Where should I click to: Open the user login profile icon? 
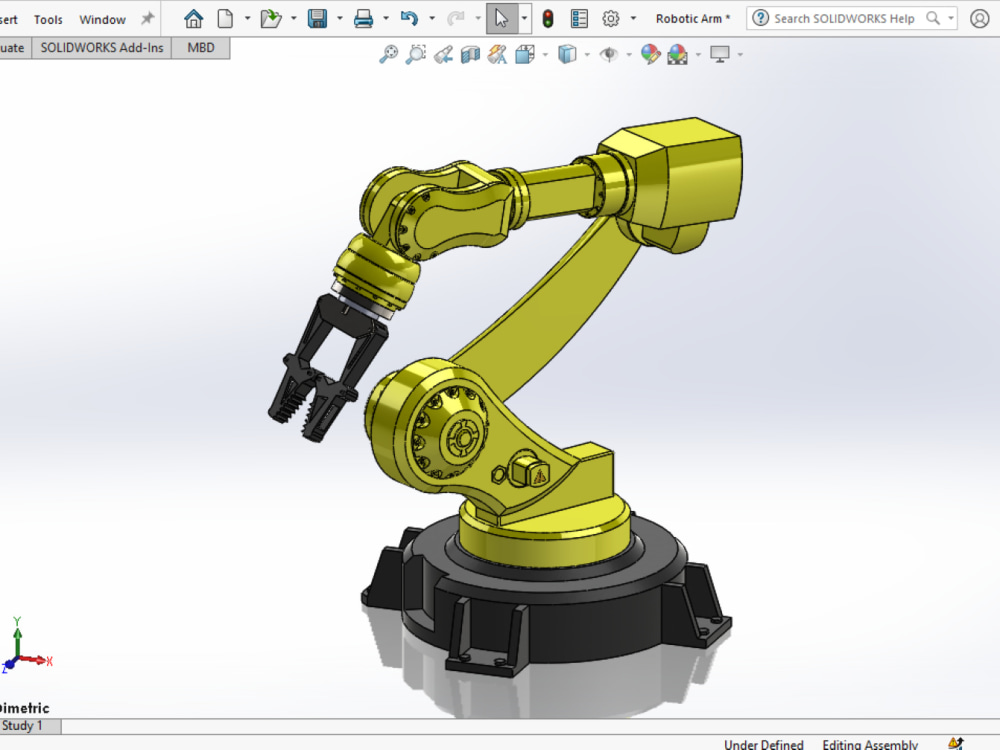coord(979,18)
